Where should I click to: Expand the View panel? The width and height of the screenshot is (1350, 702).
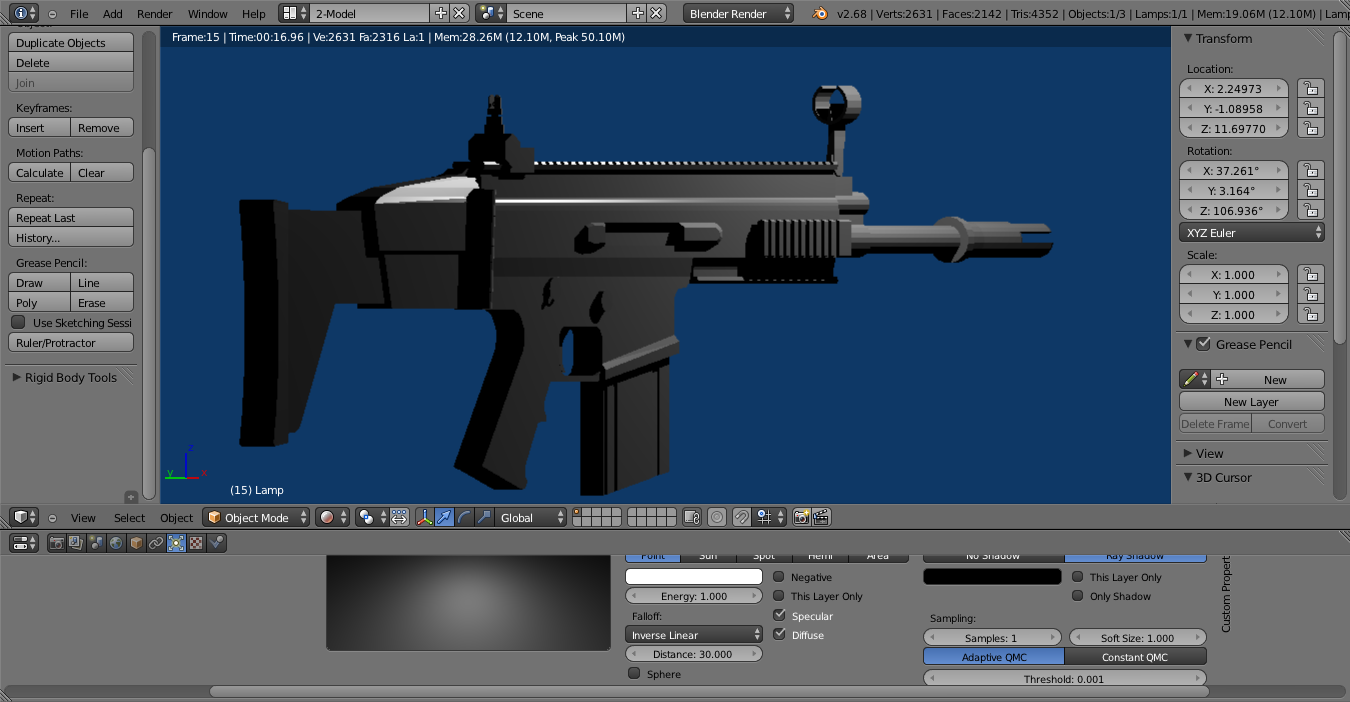tap(1188, 453)
